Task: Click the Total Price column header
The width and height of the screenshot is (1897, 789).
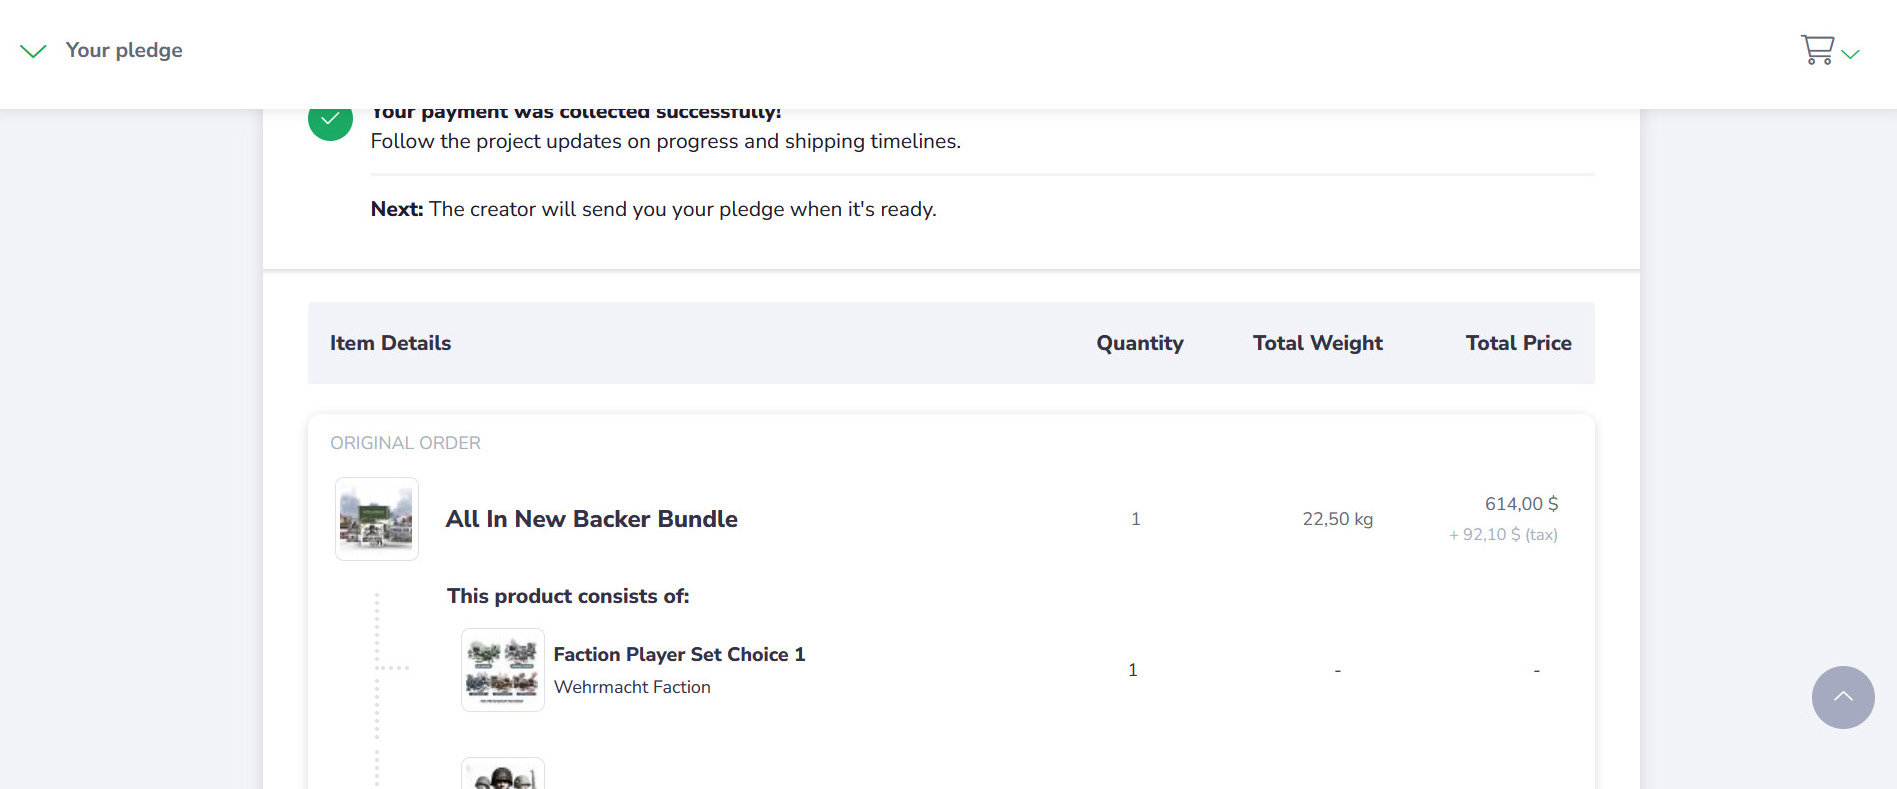Action: coord(1519,343)
